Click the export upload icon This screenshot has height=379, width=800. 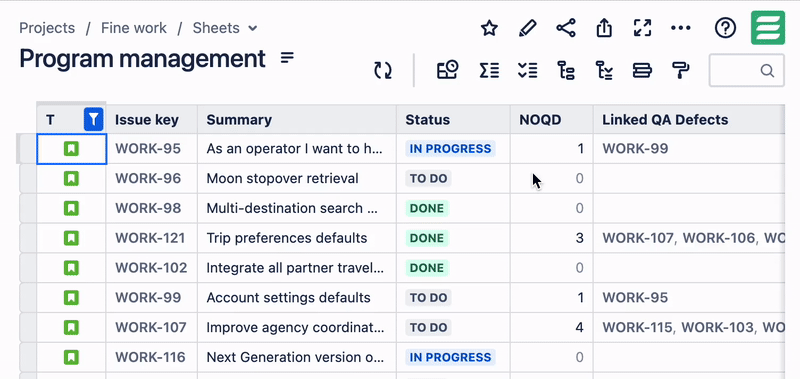pyautogui.click(x=604, y=28)
